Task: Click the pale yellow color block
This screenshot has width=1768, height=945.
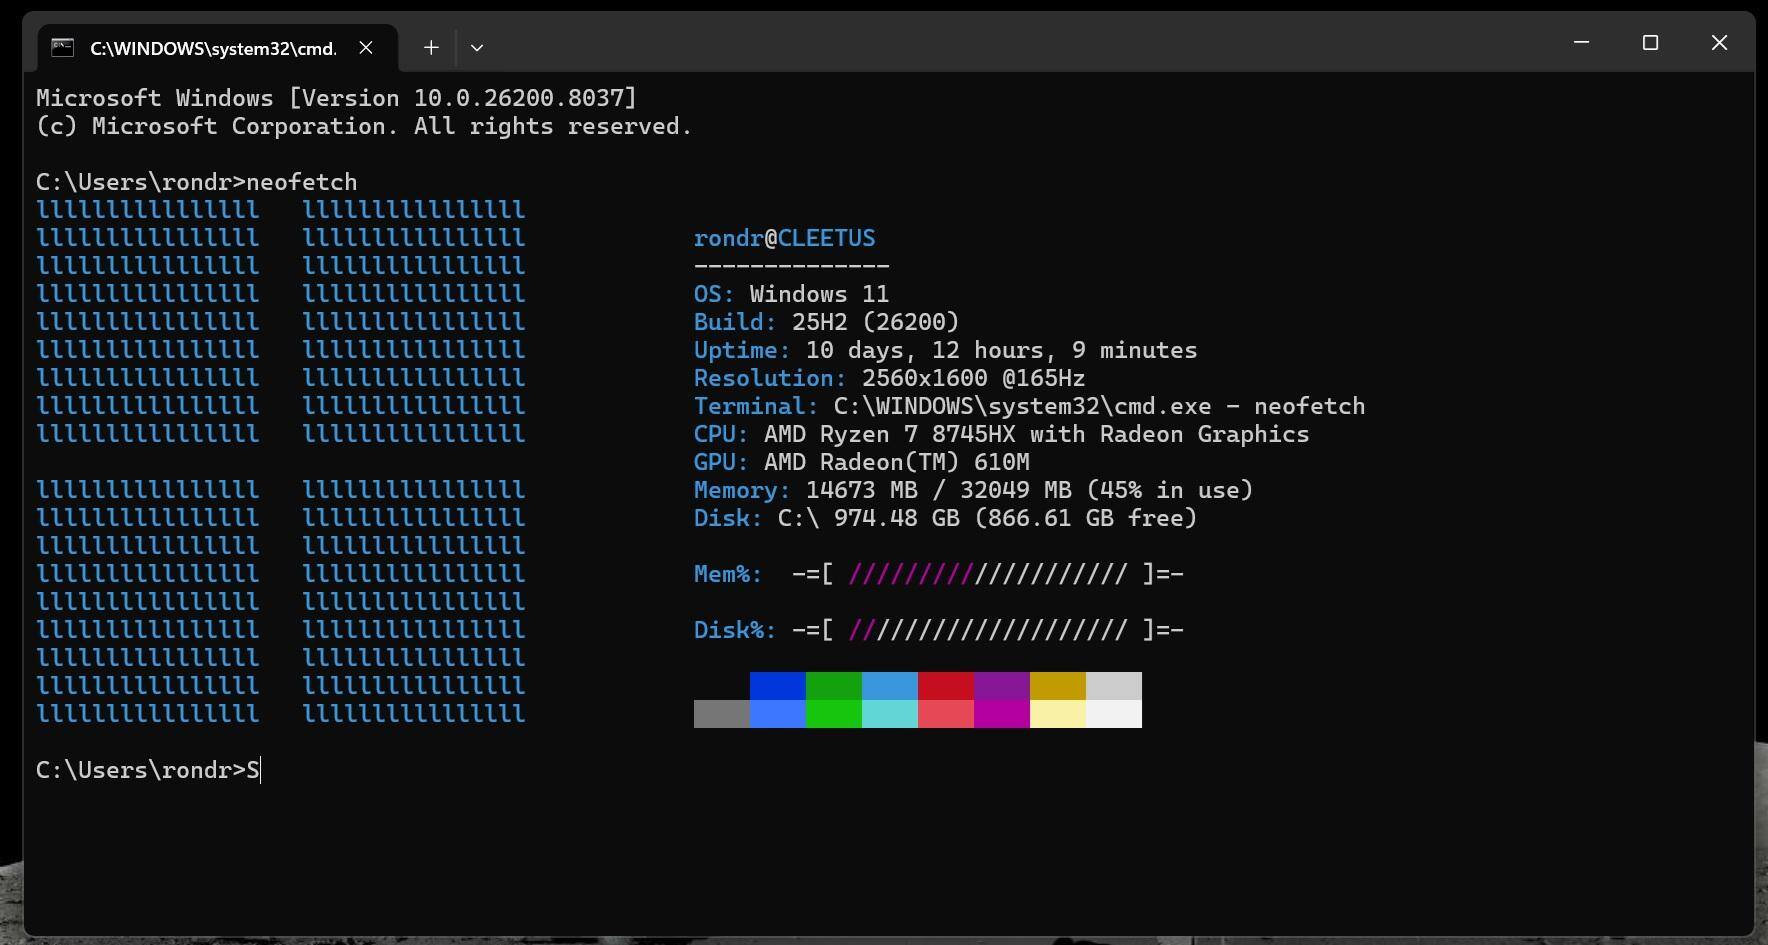Action: (1057, 714)
